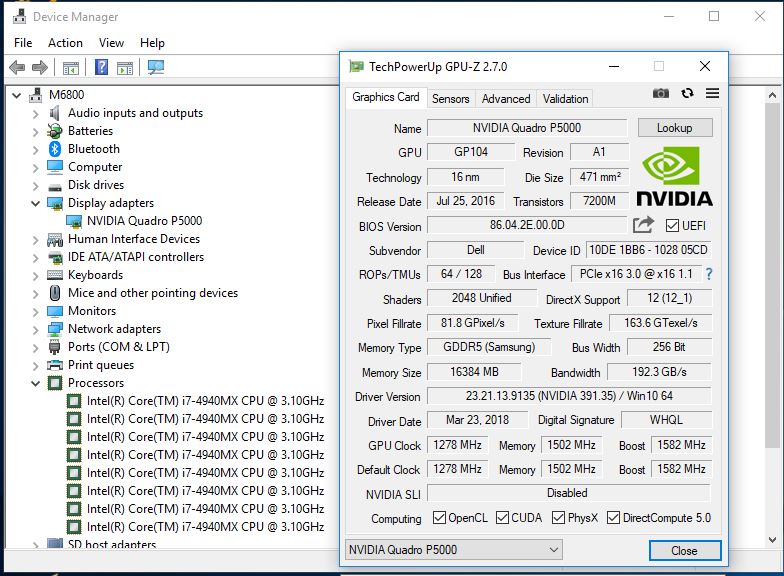Open the View menu

(x=111, y=43)
